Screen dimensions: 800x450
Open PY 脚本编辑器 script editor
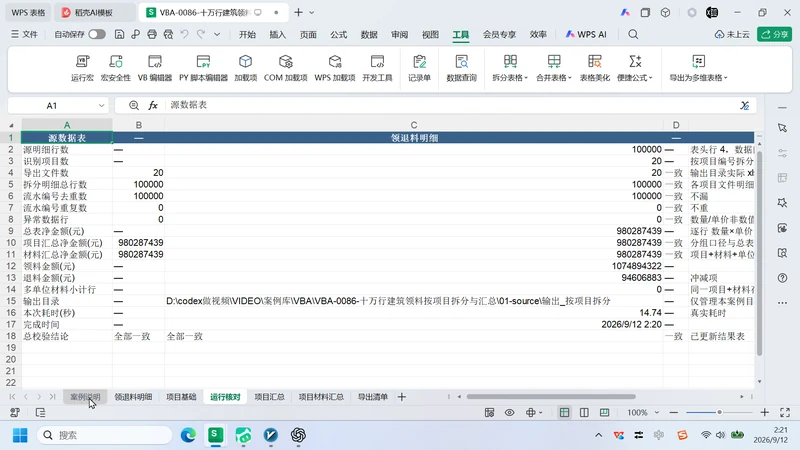pyautogui.click(x=203, y=68)
